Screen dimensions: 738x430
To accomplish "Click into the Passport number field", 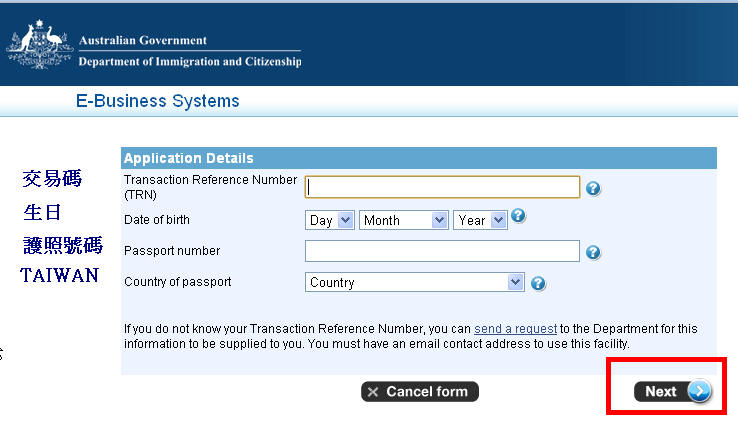I will [442, 251].
